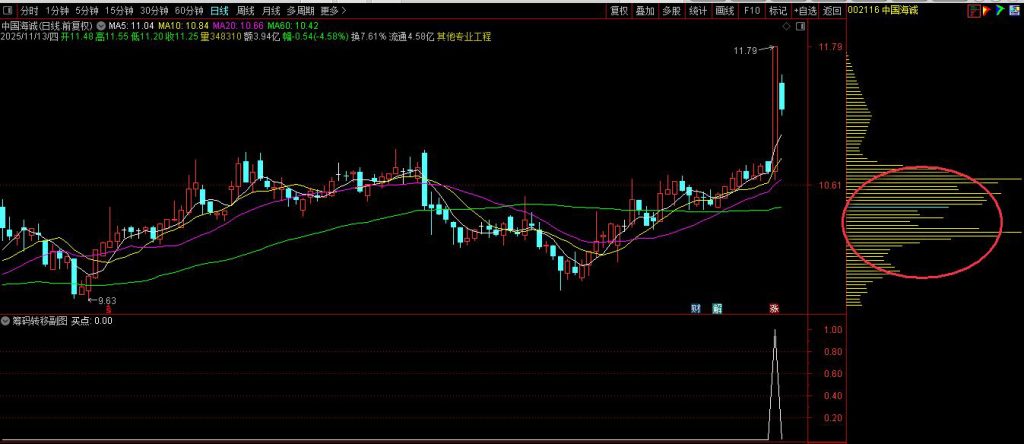Image resolution: width=1024 pixels, height=444 pixels.
Task: Expand the 更多 period options
Action: 333,10
